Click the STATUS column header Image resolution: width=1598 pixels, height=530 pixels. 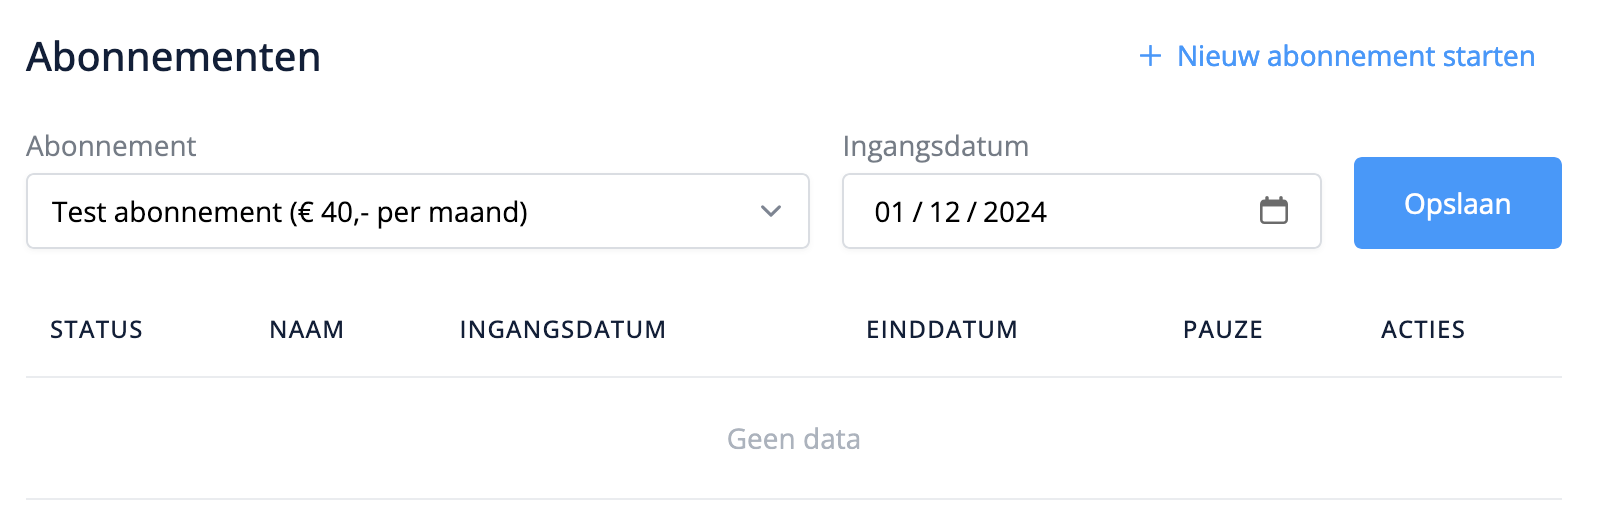(96, 330)
